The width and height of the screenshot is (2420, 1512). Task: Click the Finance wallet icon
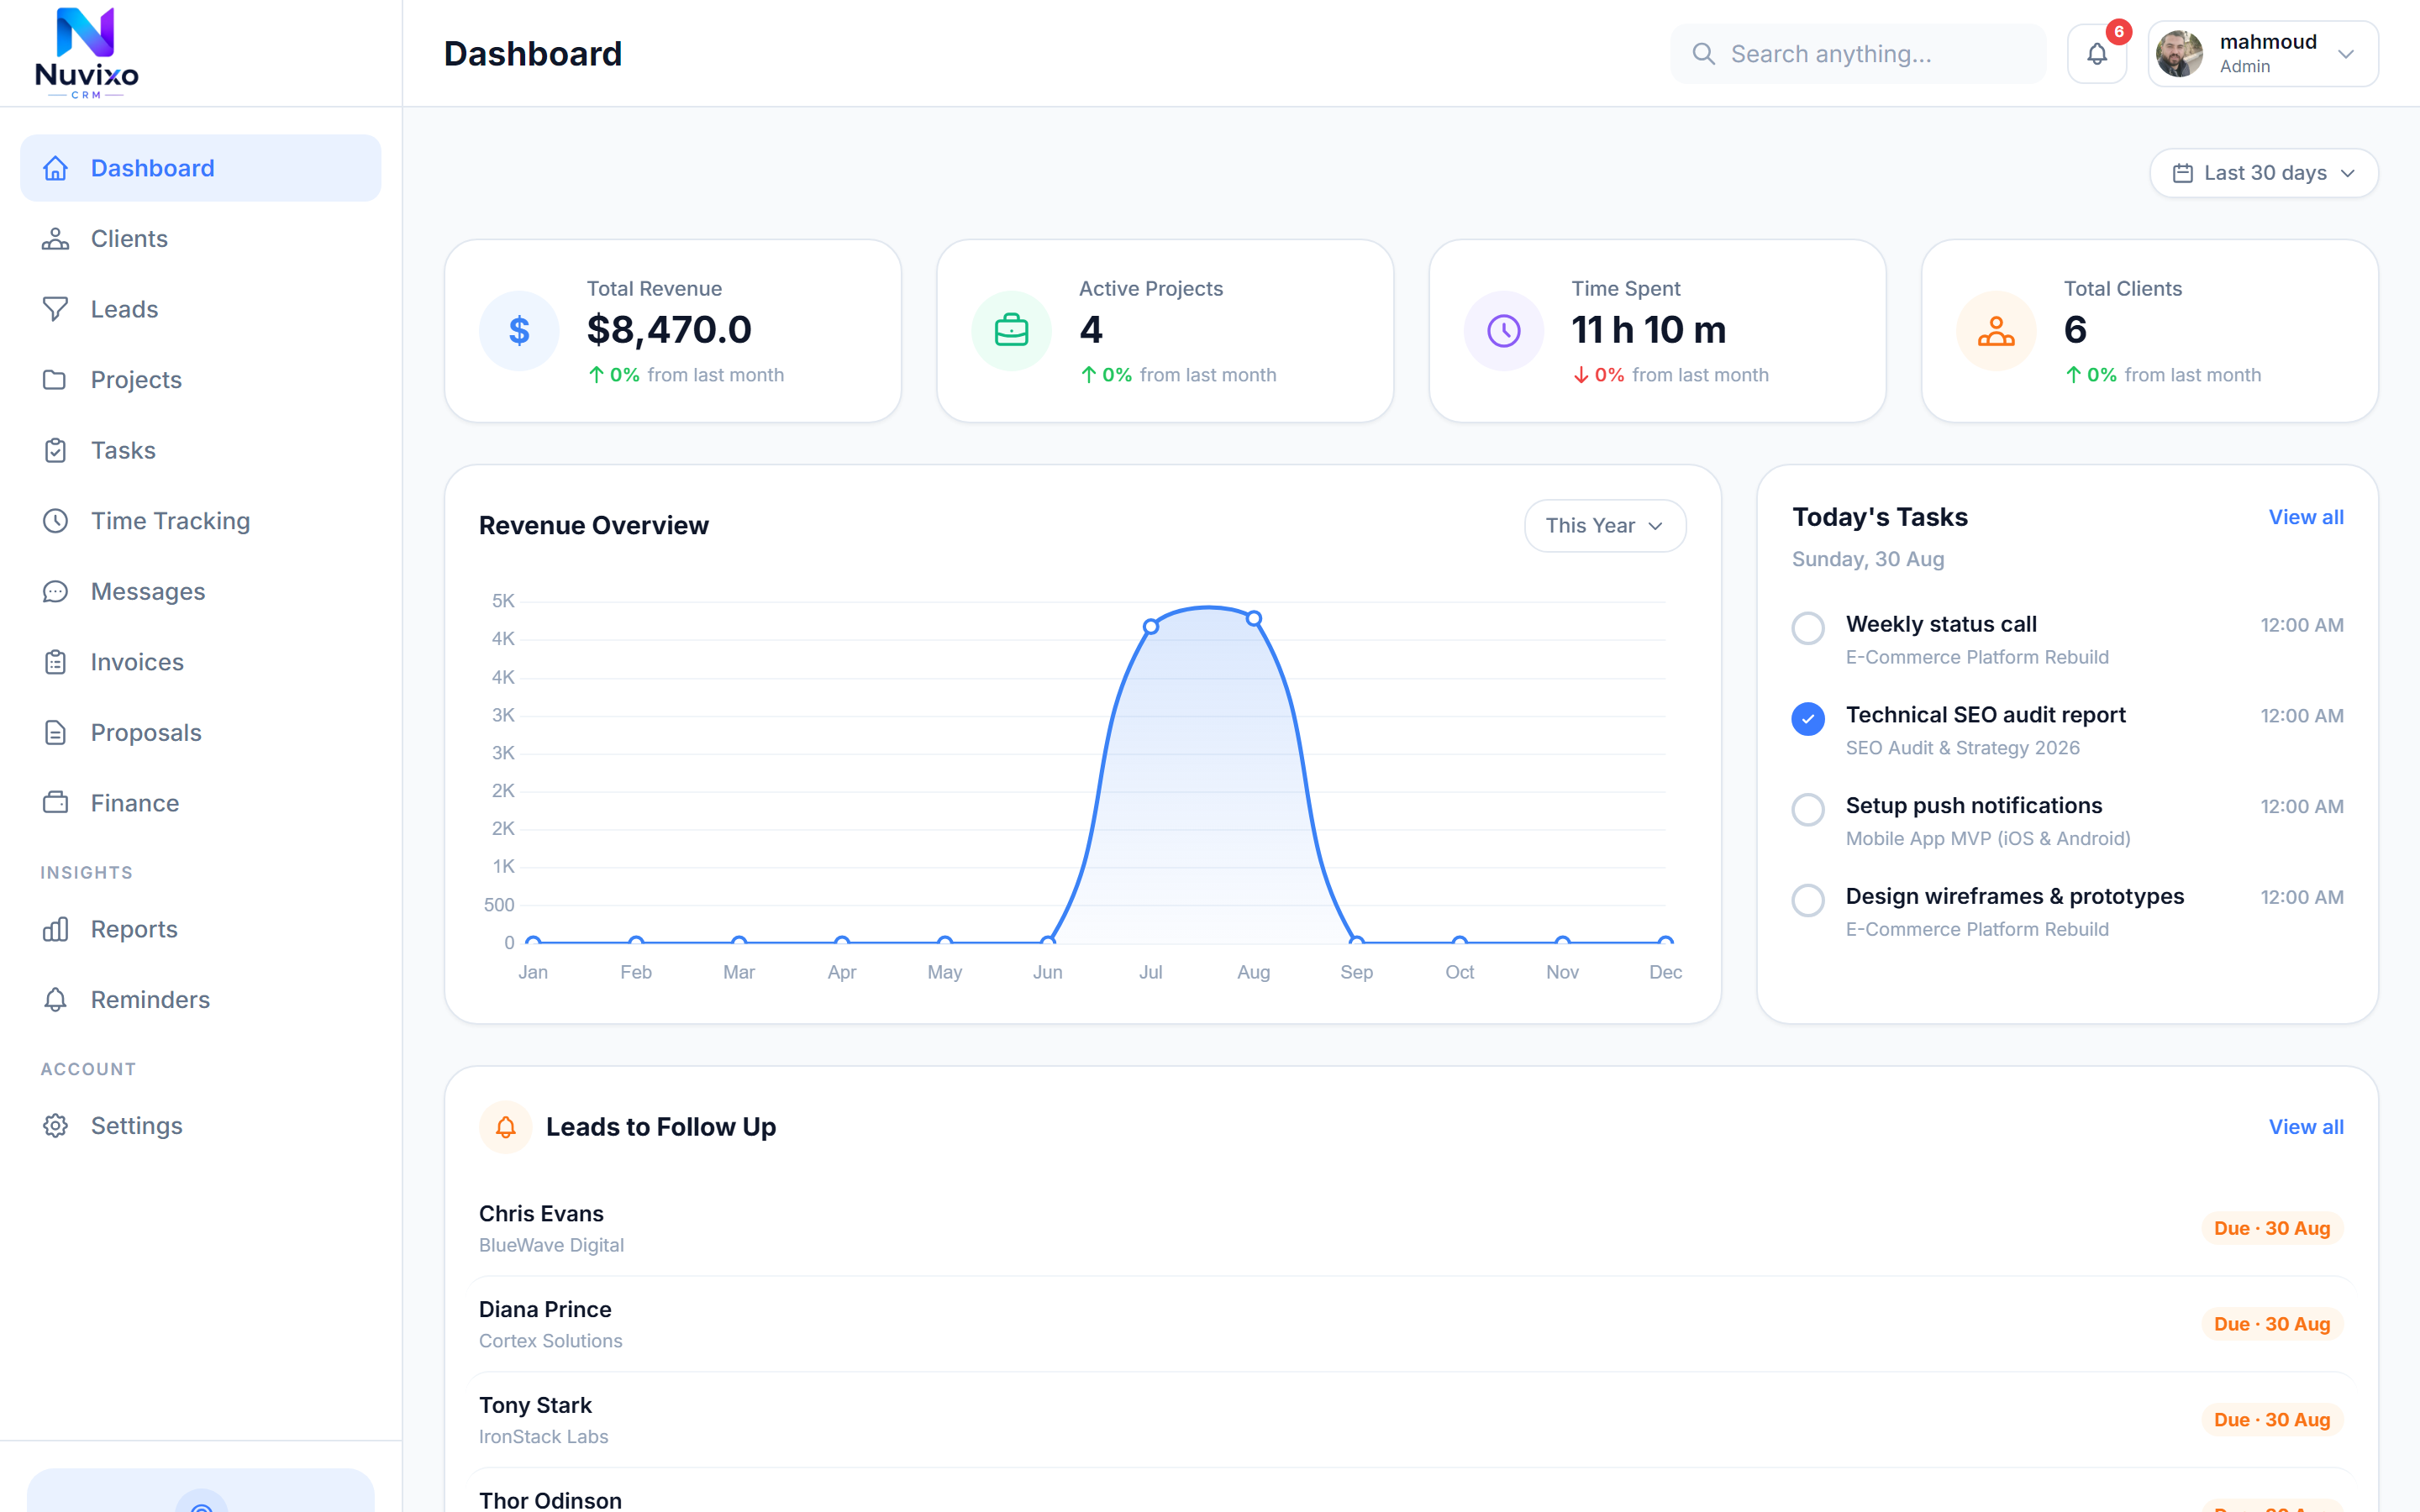click(x=56, y=803)
